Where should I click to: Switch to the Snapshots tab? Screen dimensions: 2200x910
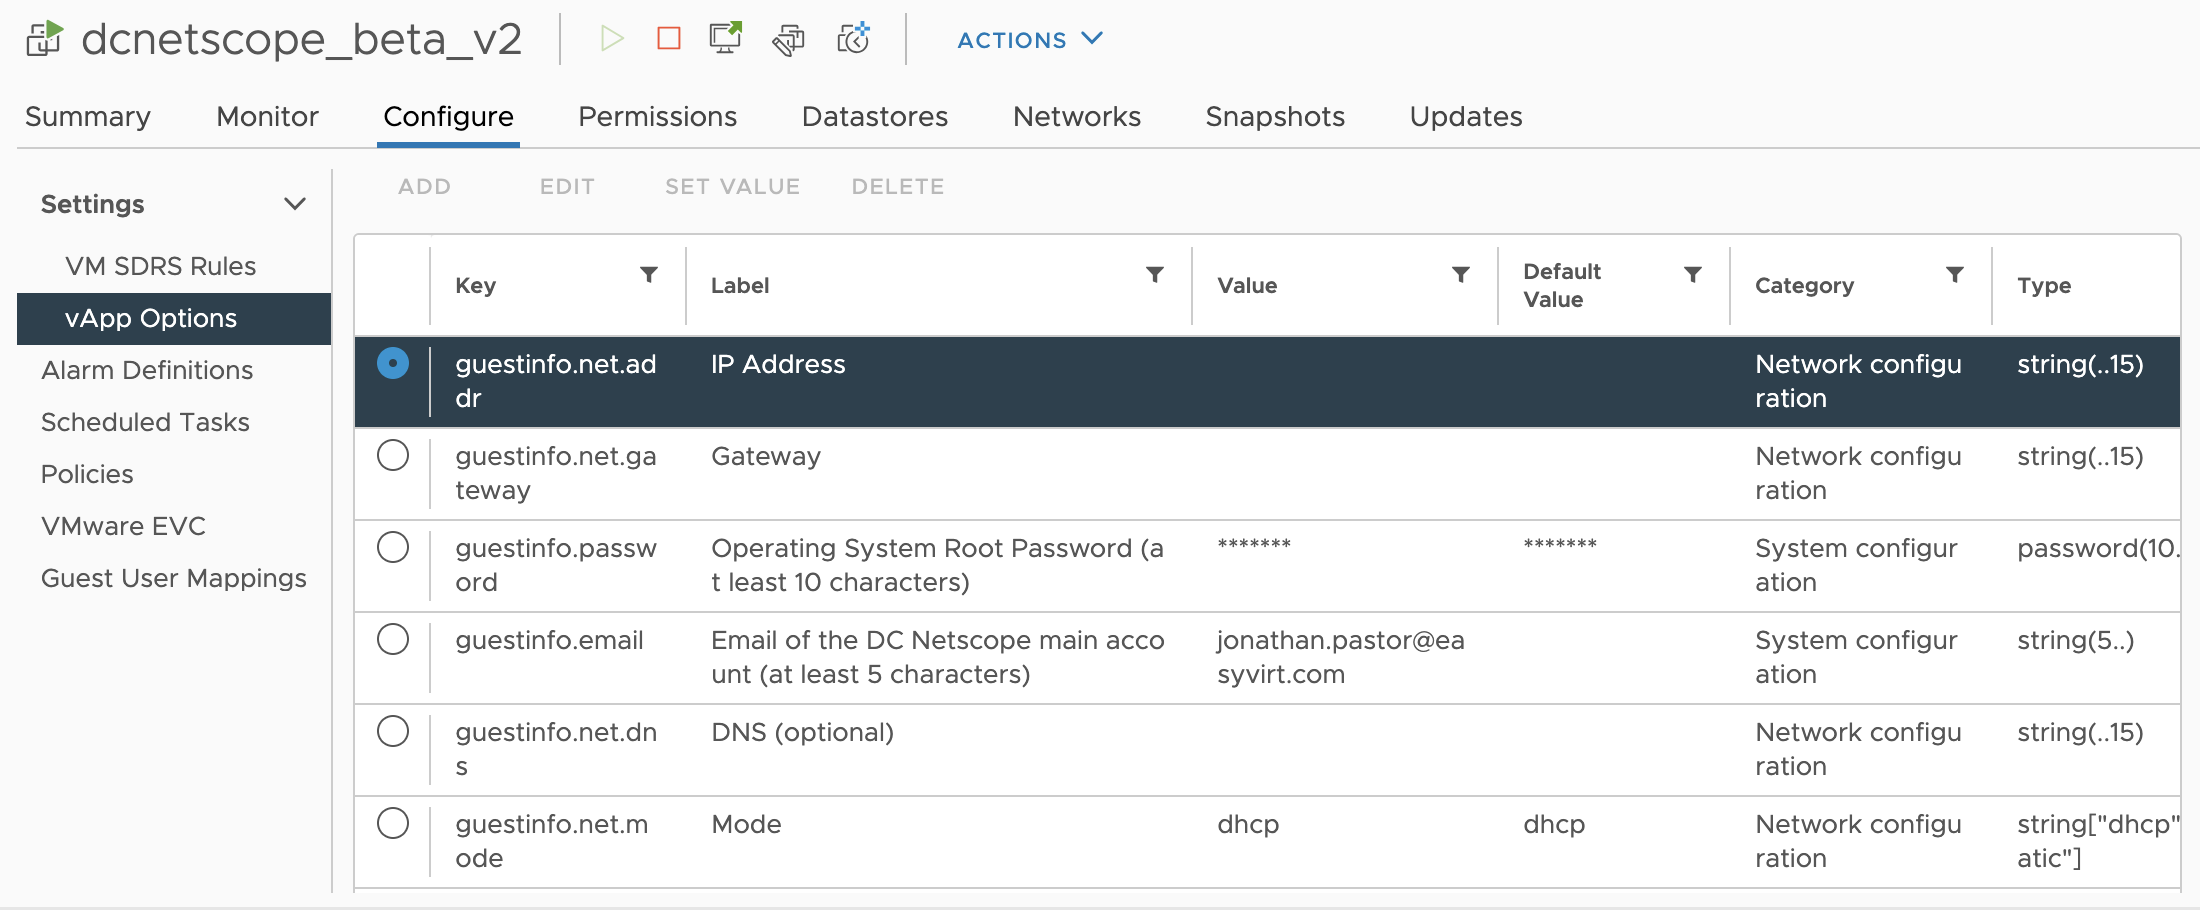(1275, 117)
